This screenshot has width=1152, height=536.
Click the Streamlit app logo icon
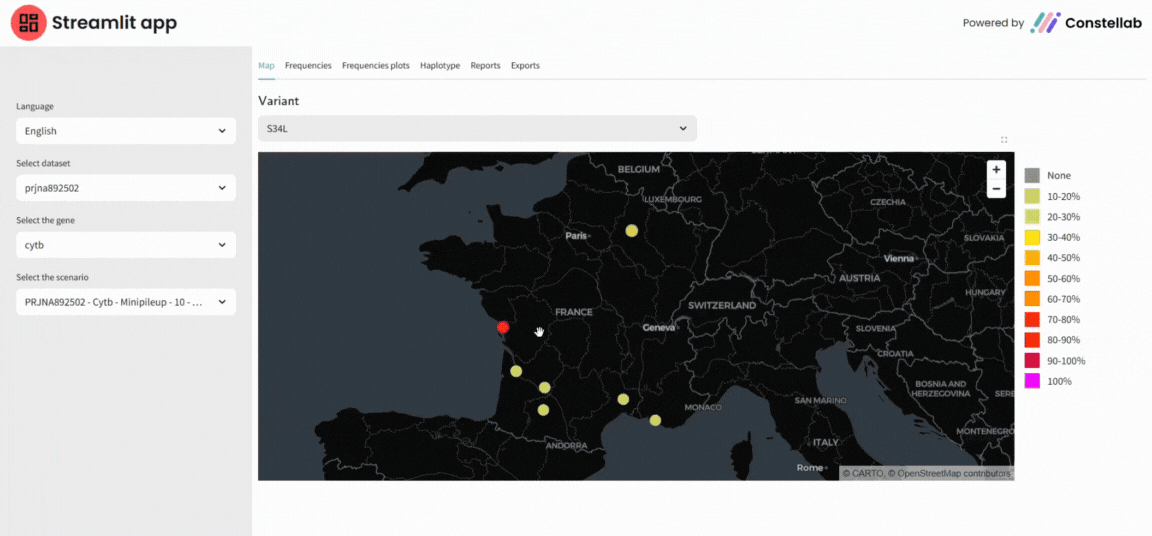click(x=28, y=23)
